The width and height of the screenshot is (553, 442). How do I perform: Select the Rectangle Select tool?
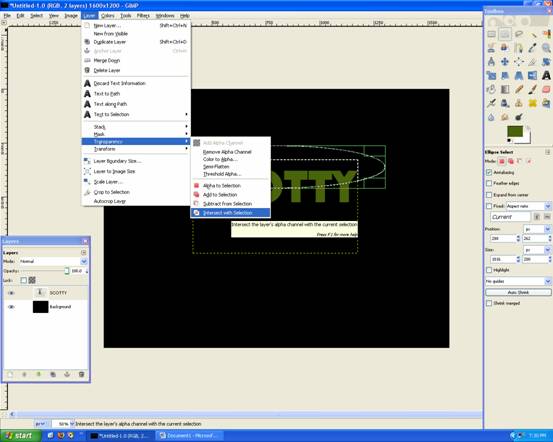click(491, 34)
